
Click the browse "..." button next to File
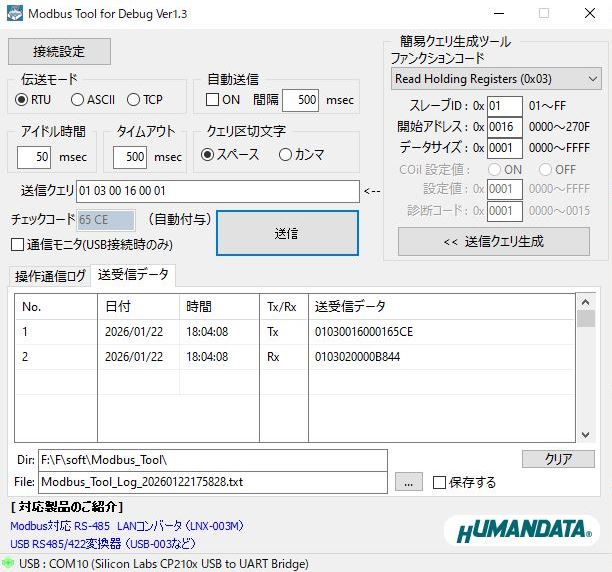point(408,482)
